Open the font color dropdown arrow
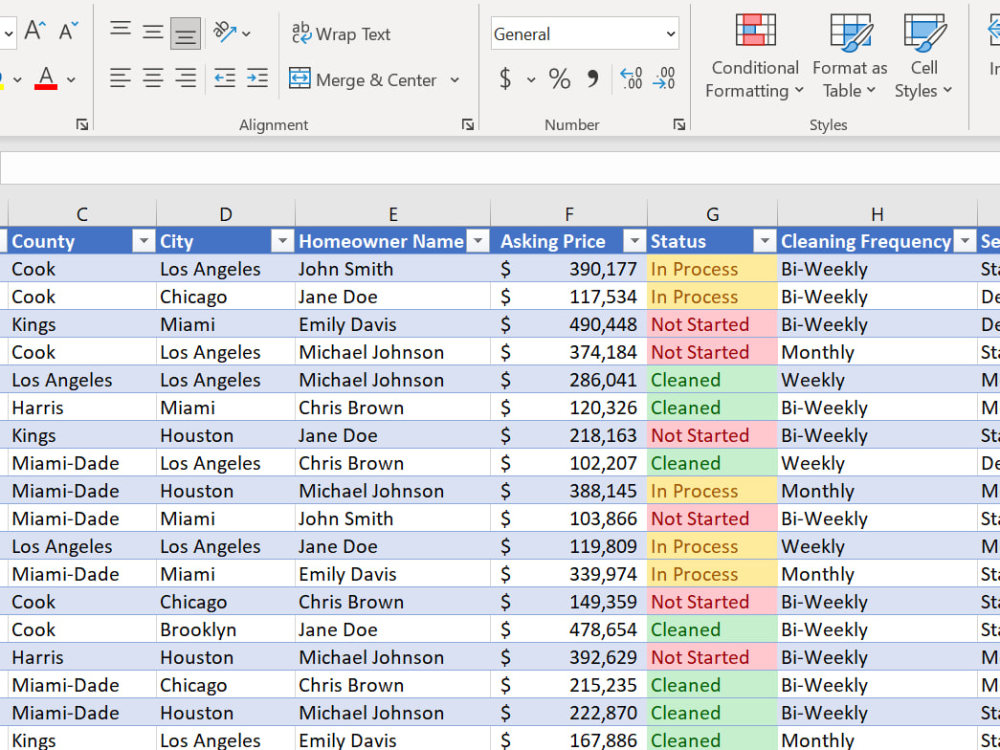 point(71,80)
